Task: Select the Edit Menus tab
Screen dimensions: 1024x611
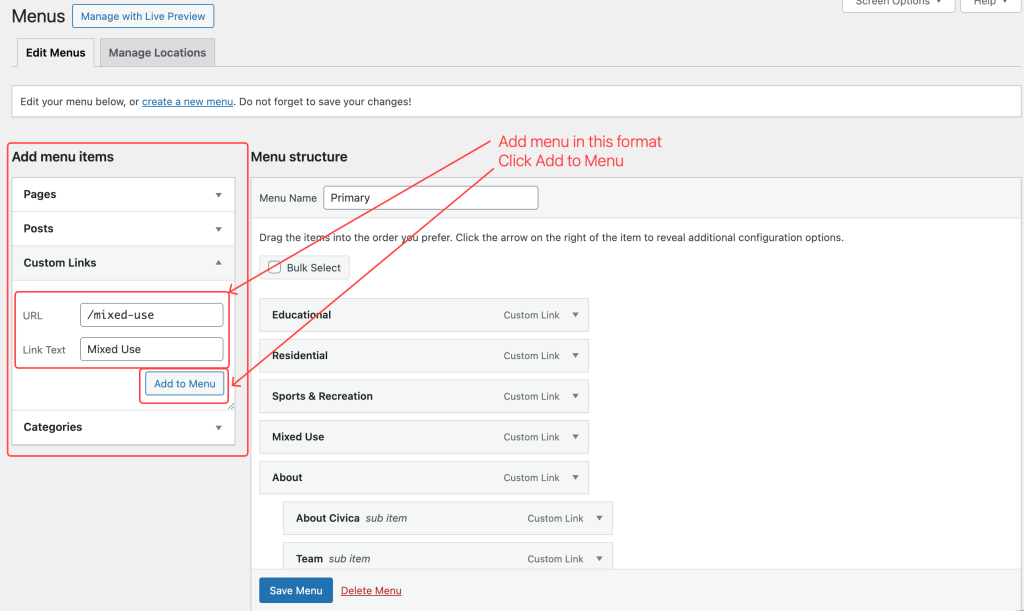Action: pos(56,53)
